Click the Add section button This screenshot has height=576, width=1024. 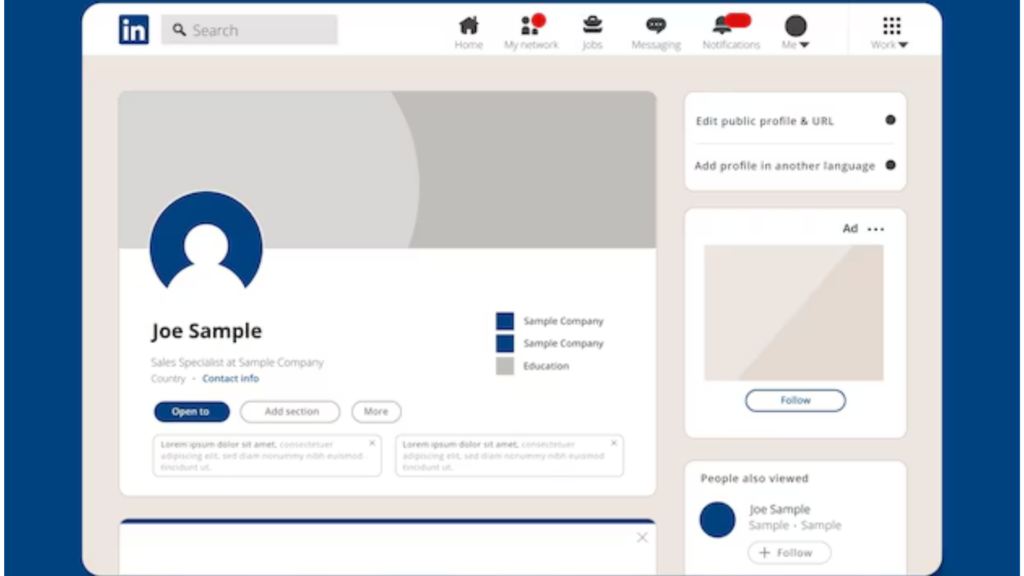pyautogui.click(x=290, y=412)
